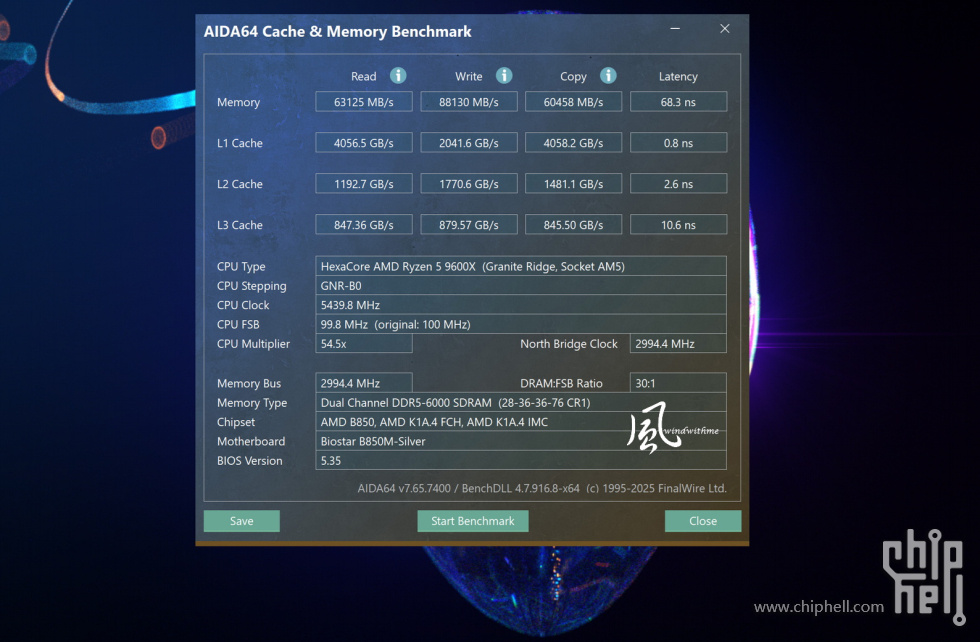Click L3 Cache read 847.36 GB/s
The image size is (980, 642).
[364, 224]
